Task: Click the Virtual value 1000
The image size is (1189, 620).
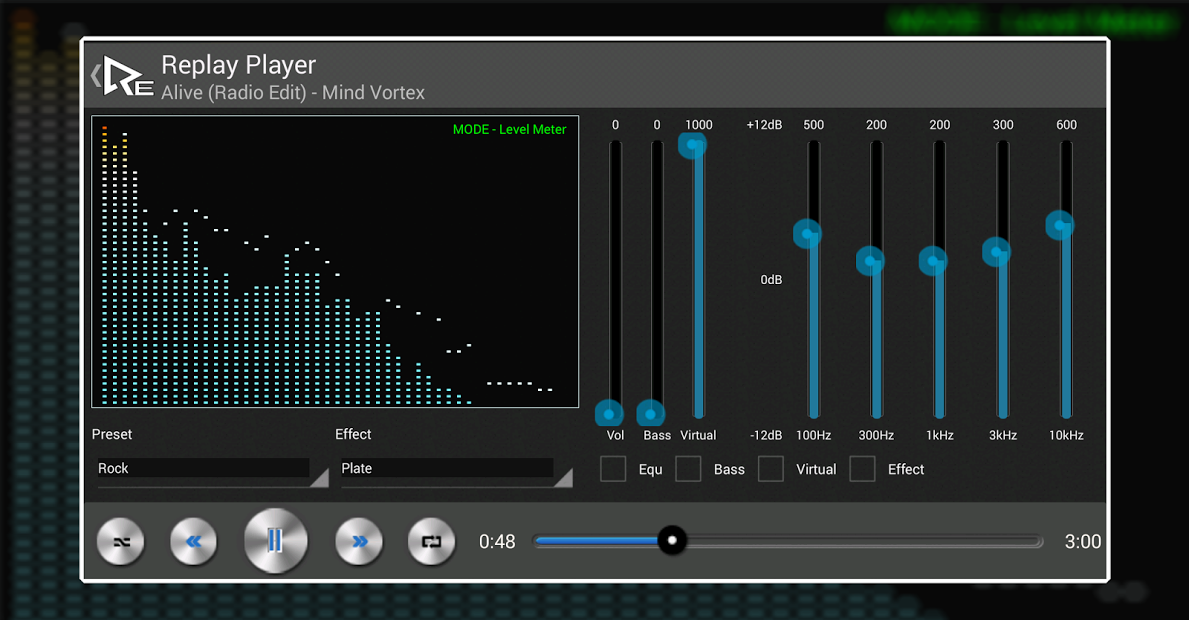Action: pyautogui.click(x=698, y=125)
